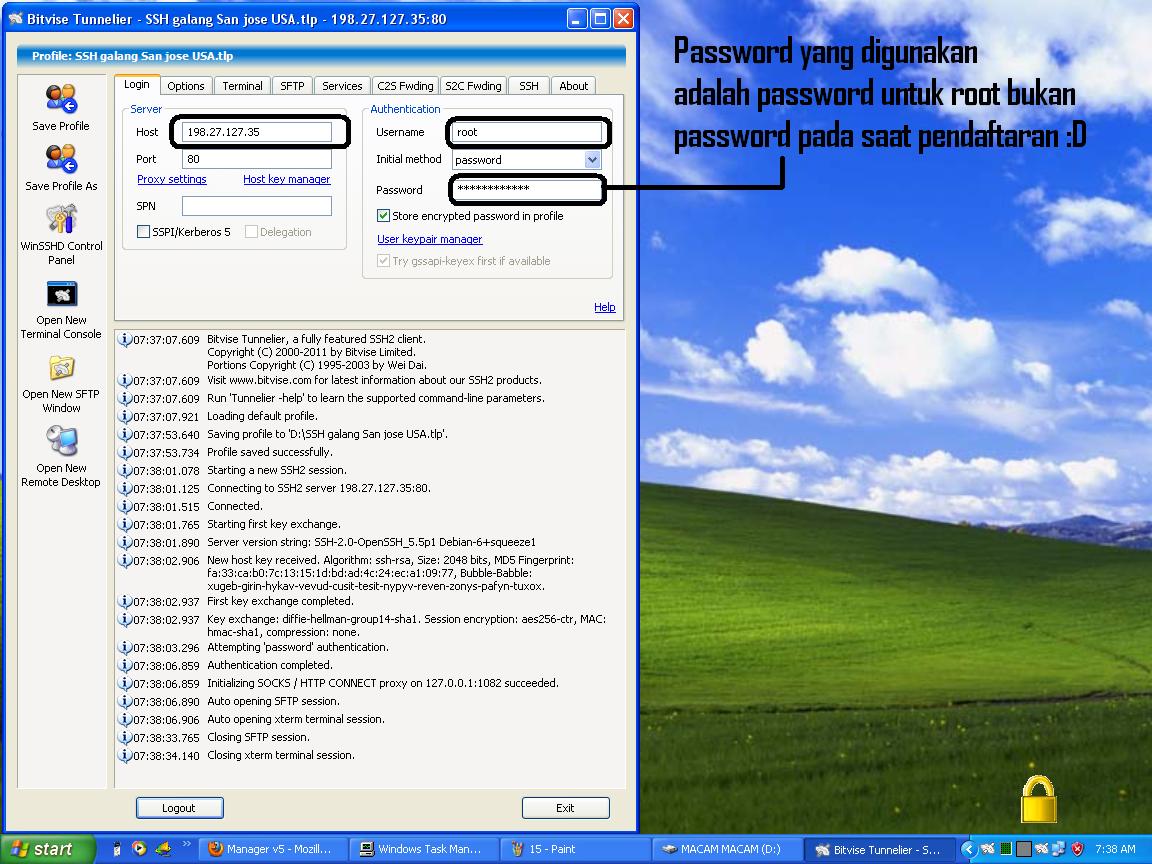Select 'Attempting 'password' authentication.' log line
This screenshot has height=864, width=1152.
point(298,647)
